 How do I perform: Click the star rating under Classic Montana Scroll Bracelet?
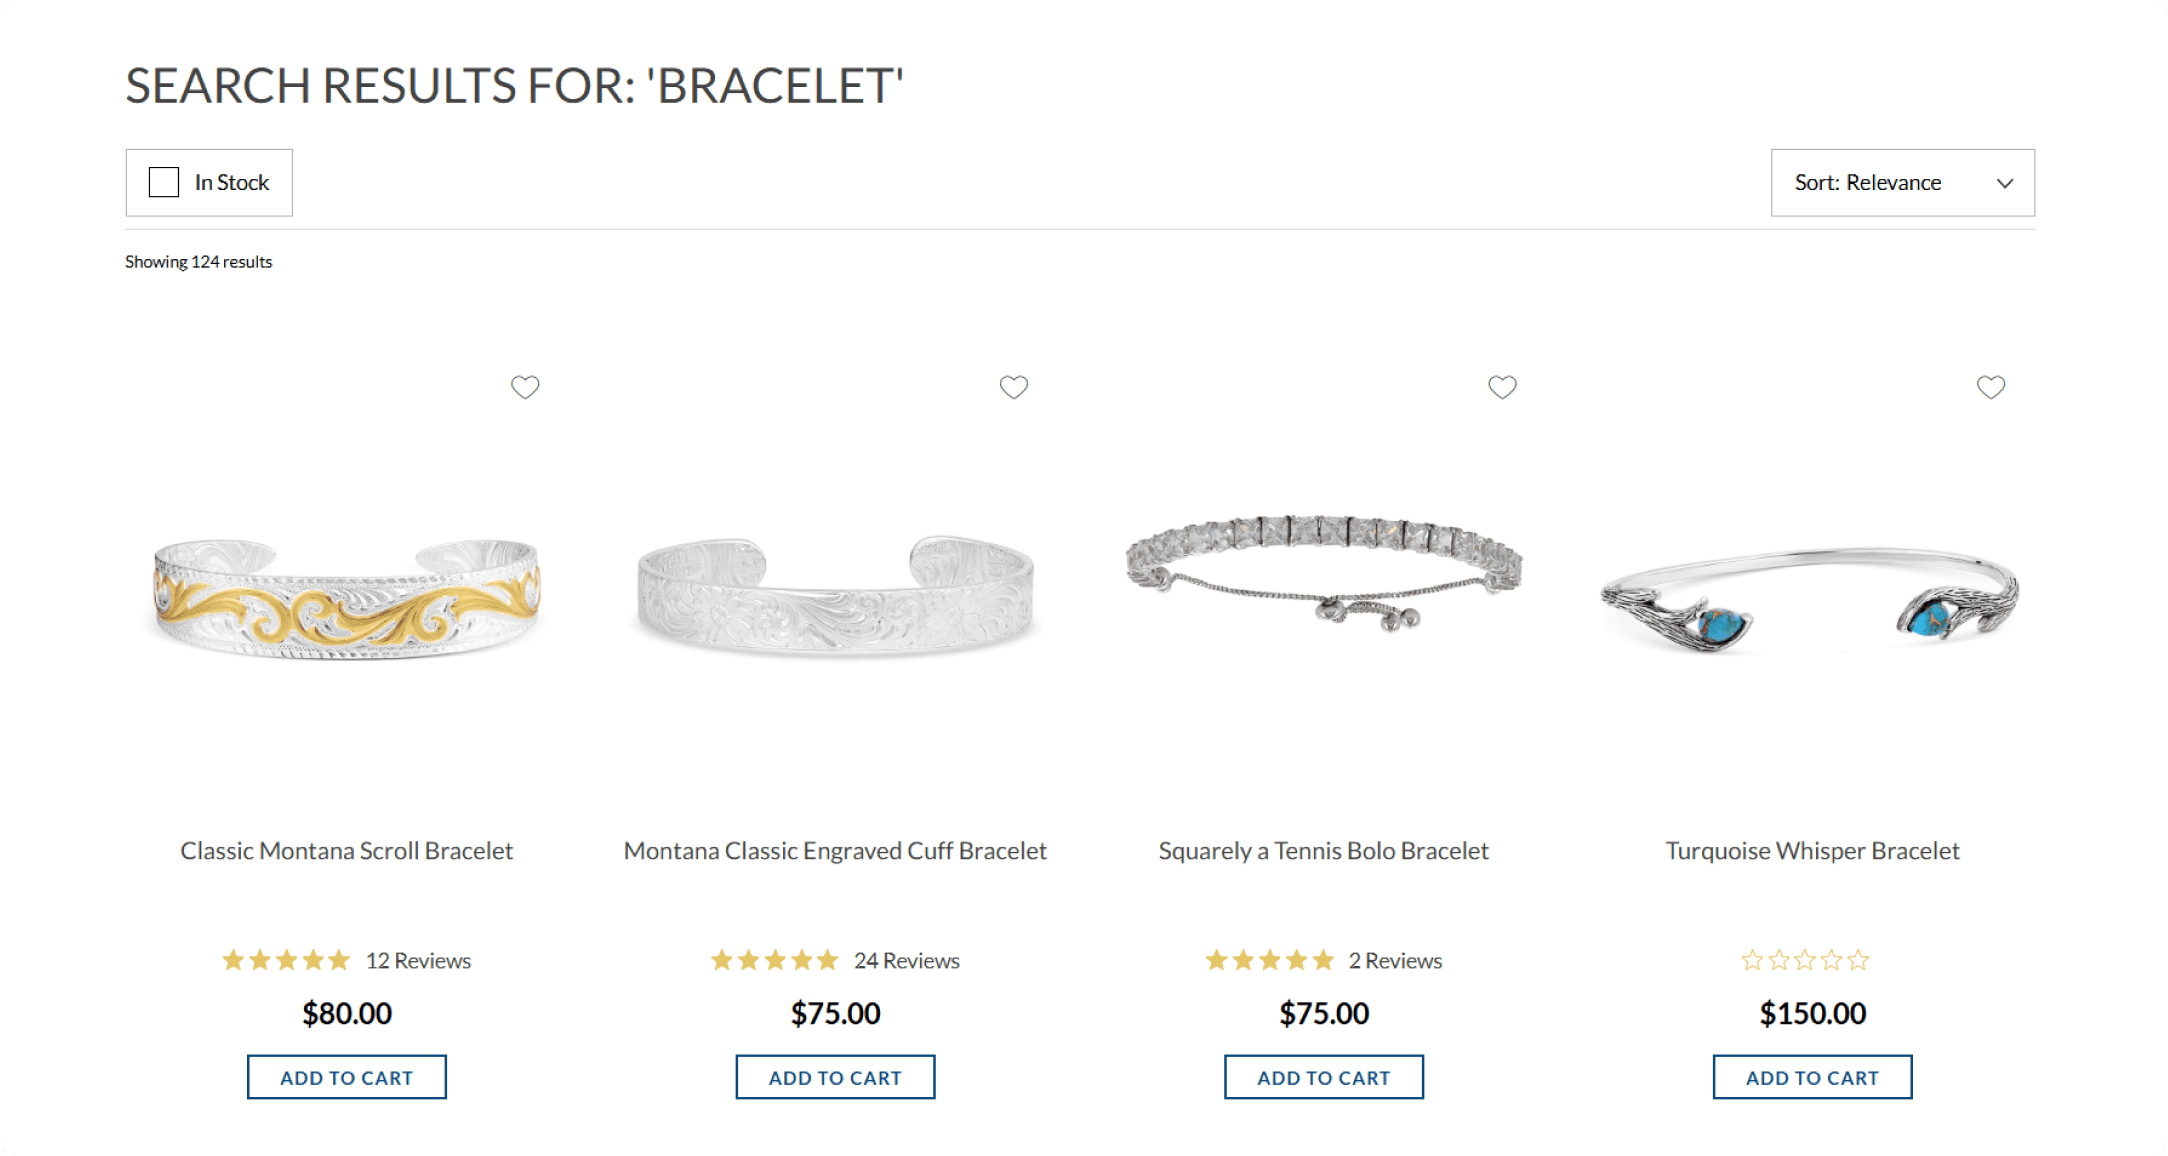click(285, 959)
